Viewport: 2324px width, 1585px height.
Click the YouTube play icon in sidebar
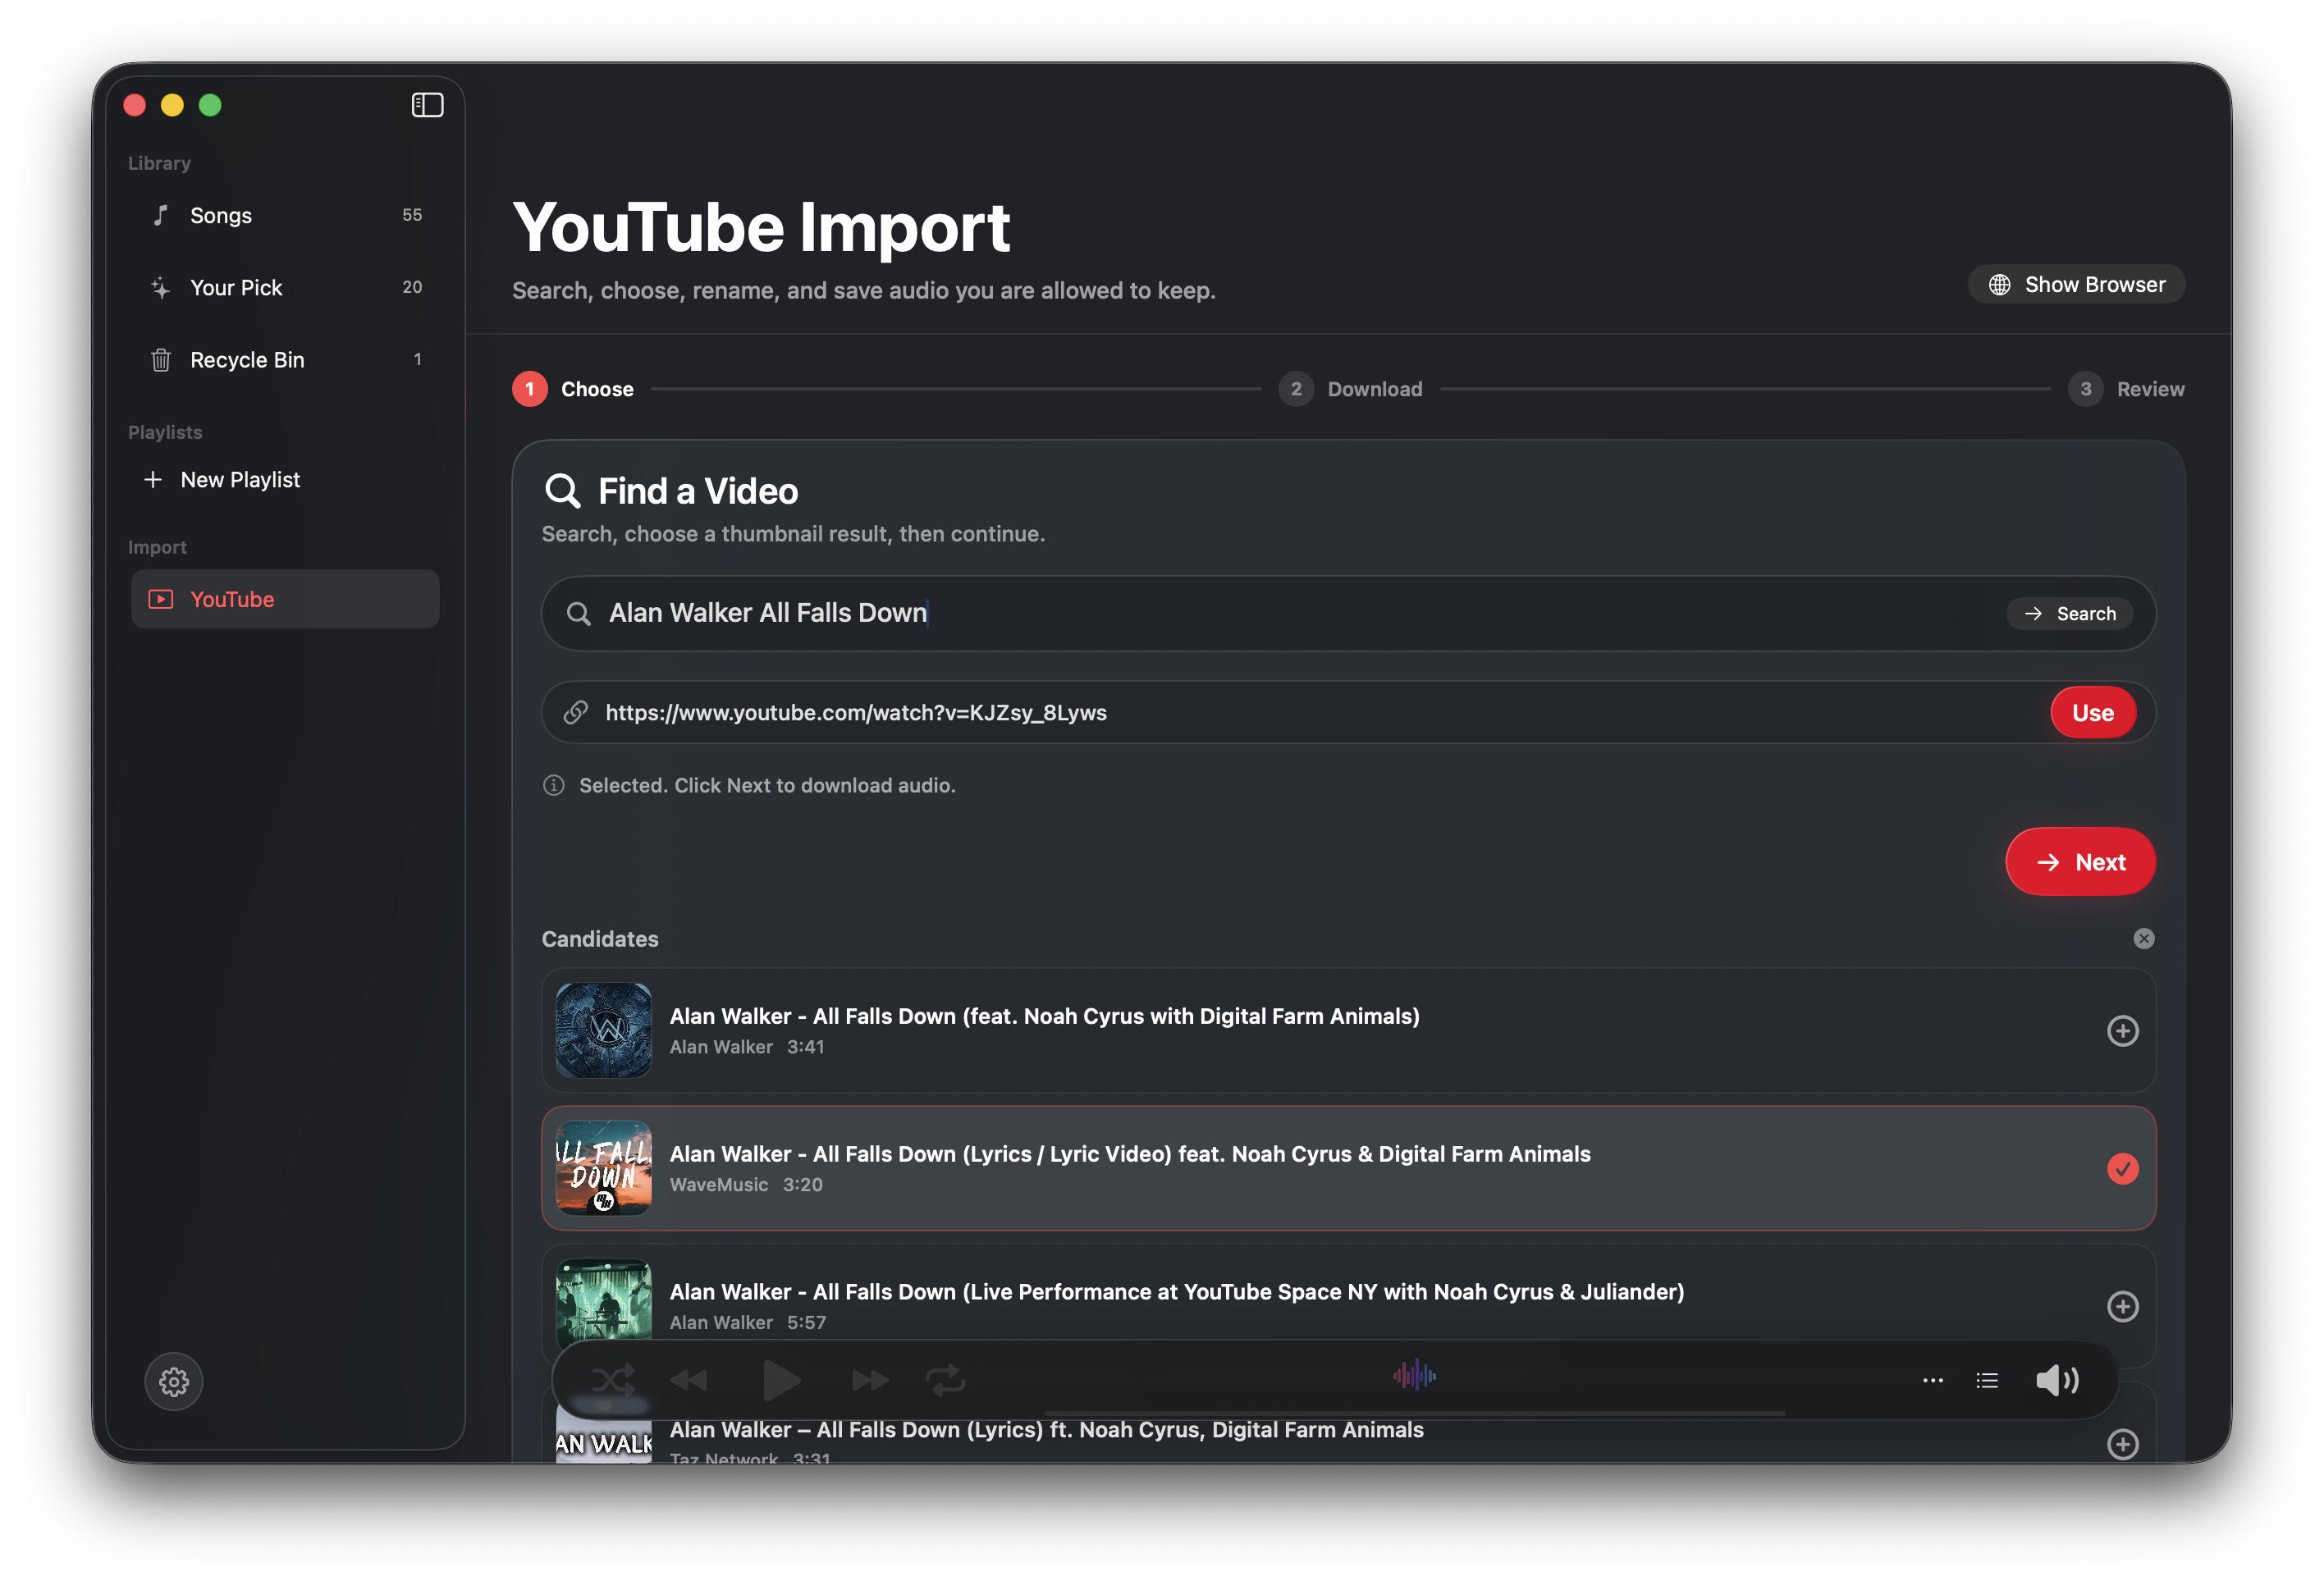[x=160, y=599]
